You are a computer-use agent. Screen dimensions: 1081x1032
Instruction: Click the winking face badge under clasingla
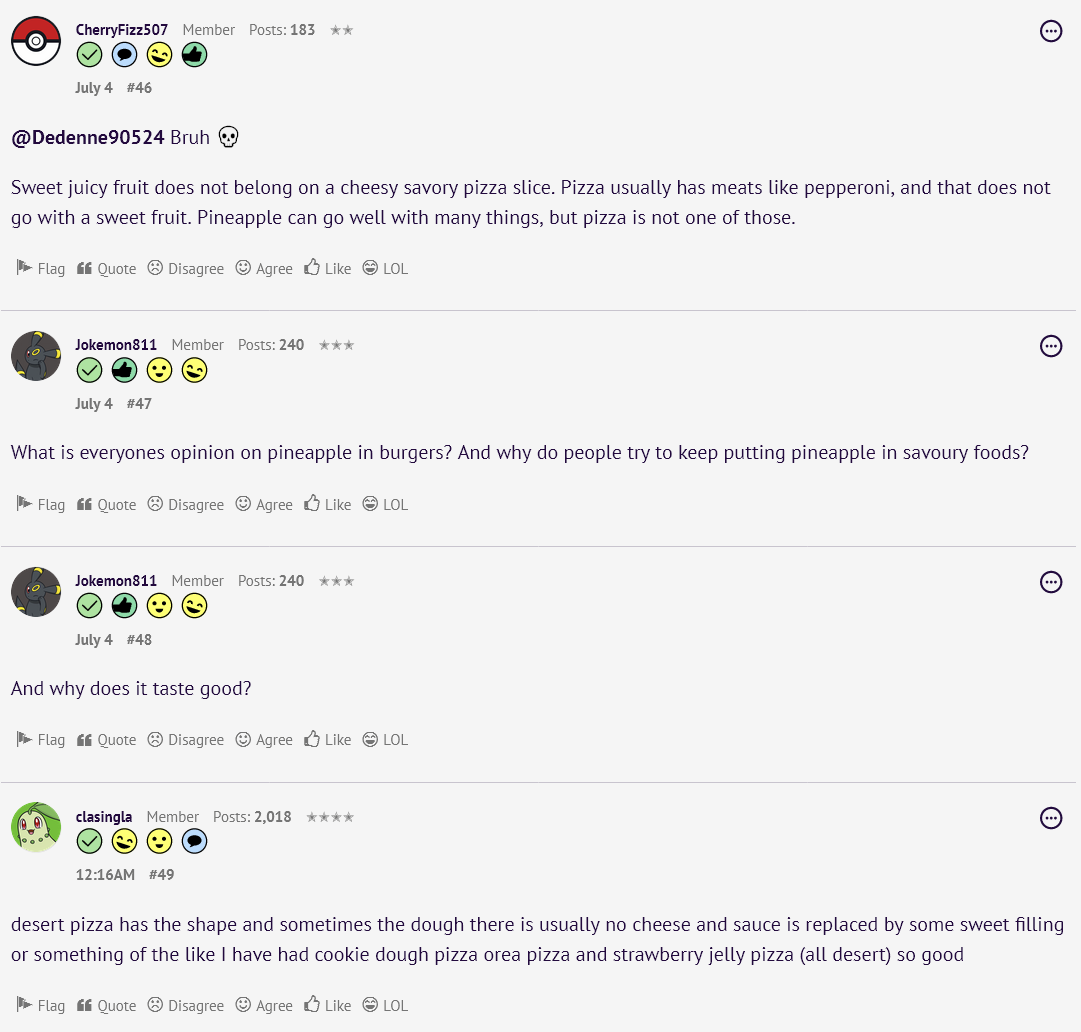coord(125,842)
